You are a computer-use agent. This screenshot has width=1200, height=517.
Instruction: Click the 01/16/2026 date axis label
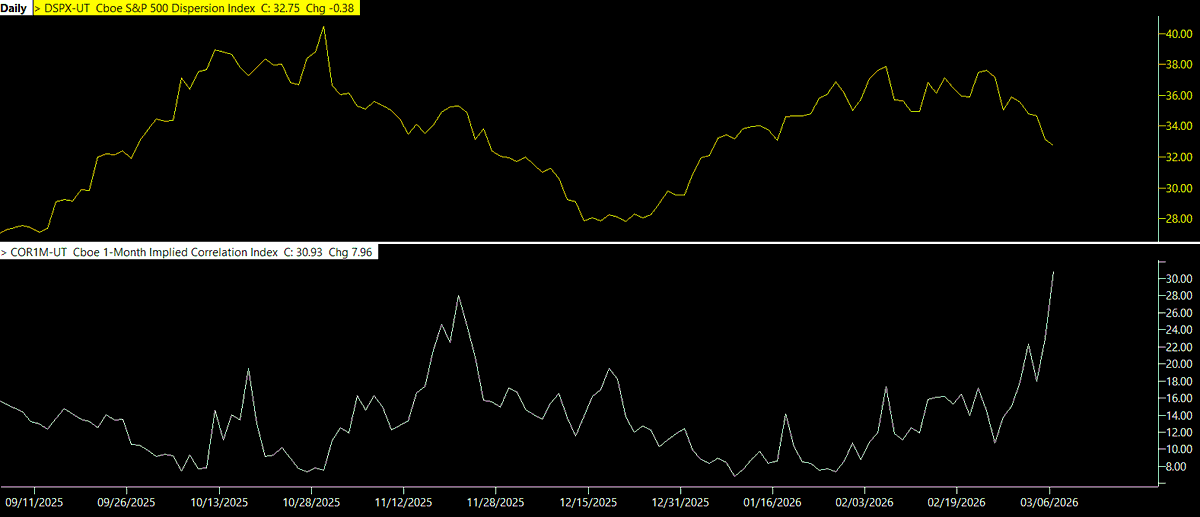772,502
